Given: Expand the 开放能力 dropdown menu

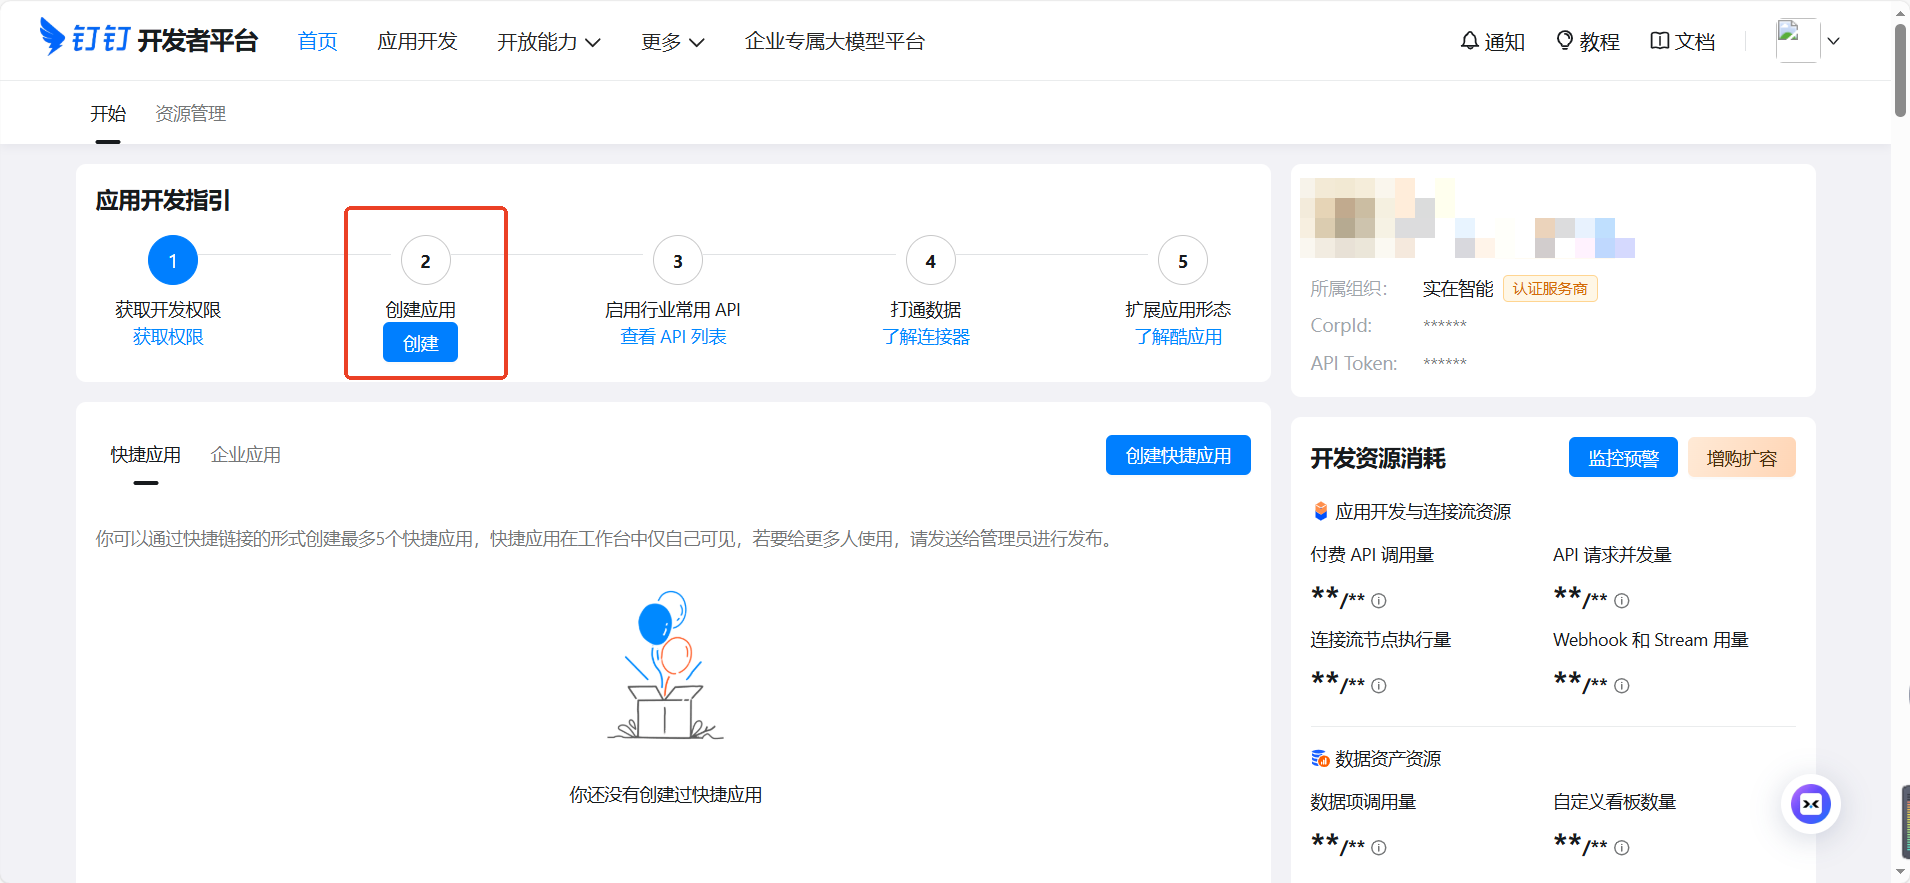Looking at the screenshot, I should click(x=548, y=42).
